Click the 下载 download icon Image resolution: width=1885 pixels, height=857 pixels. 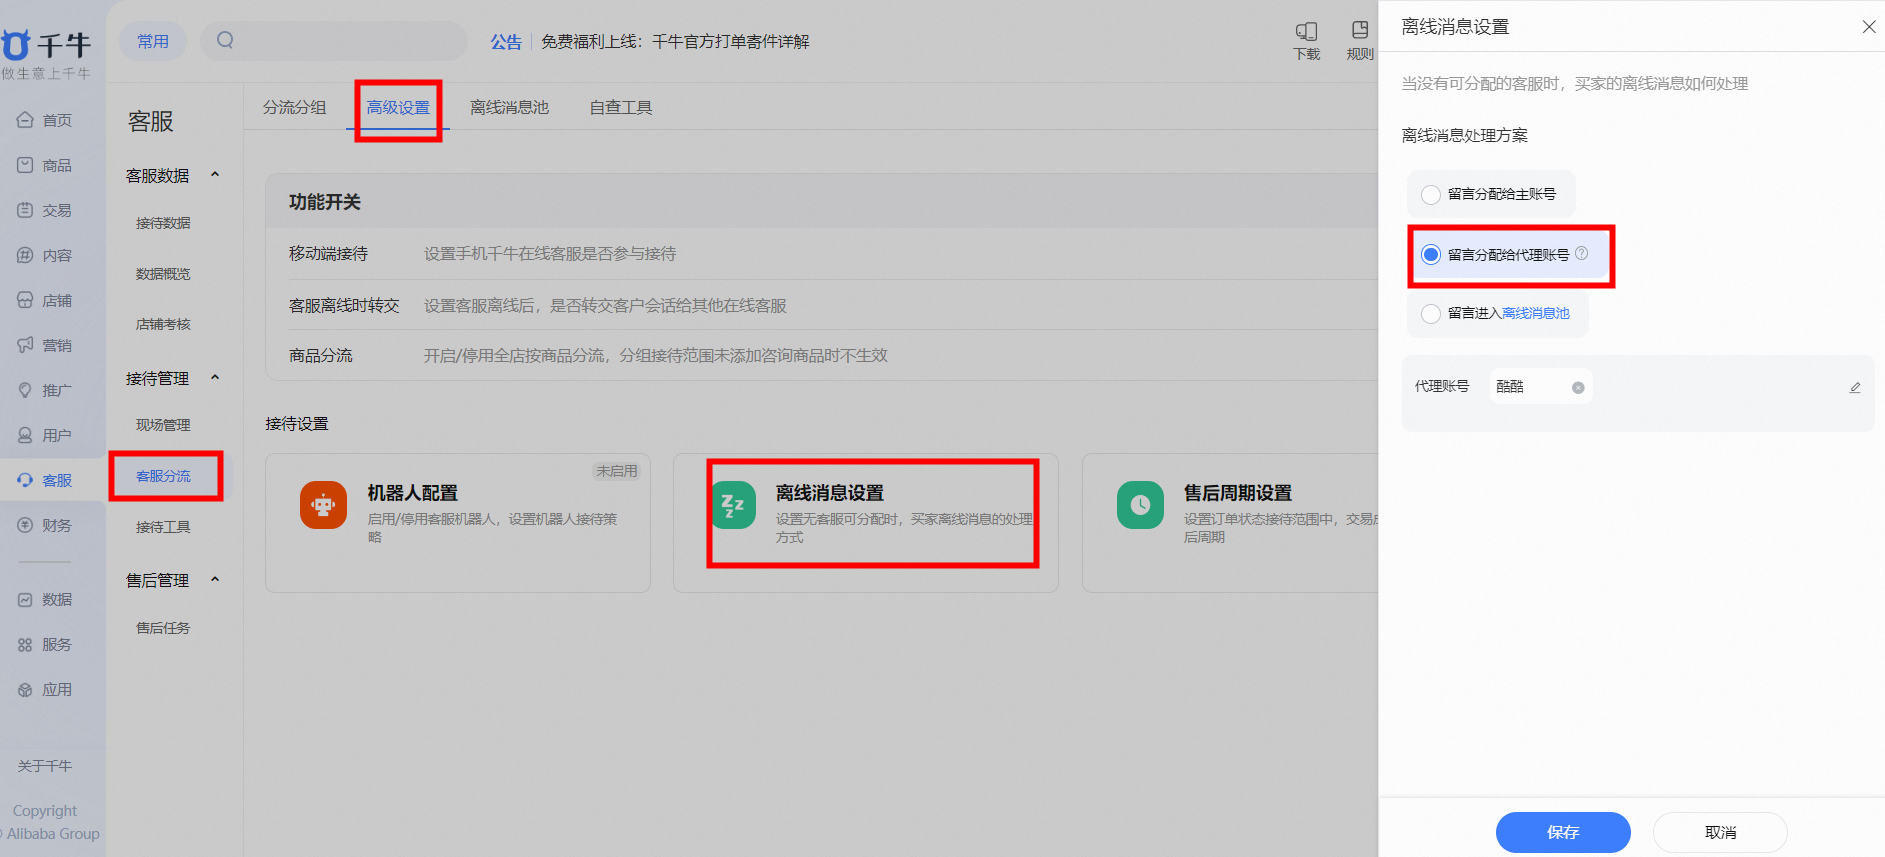tap(1306, 31)
